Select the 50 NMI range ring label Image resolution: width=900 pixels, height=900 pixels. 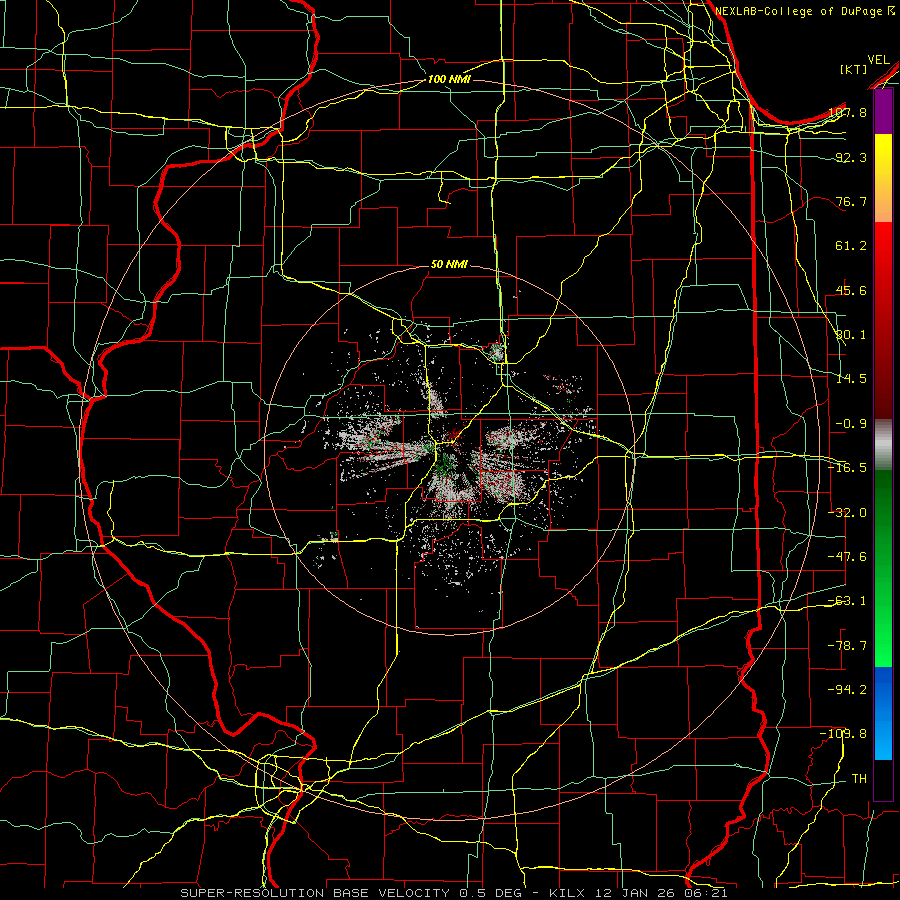pos(449,264)
